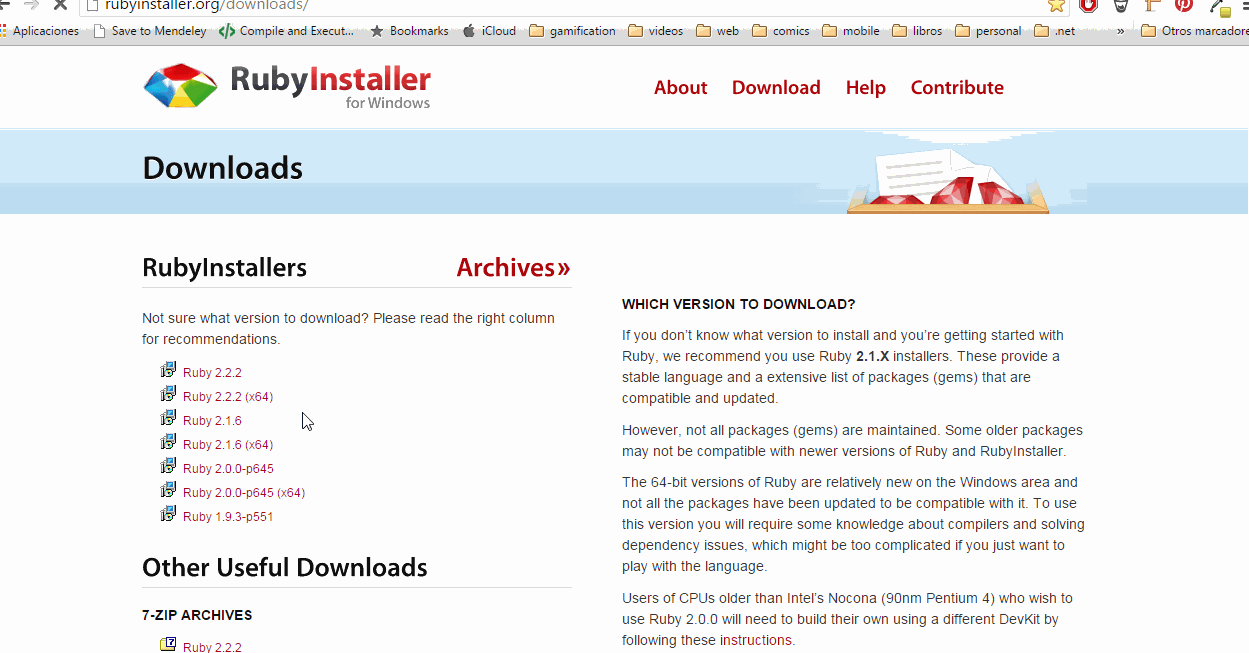The image size is (1249, 653).
Task: Click the 7-Zip archive icon for Ruby 2.2.2
Action: (x=168, y=644)
